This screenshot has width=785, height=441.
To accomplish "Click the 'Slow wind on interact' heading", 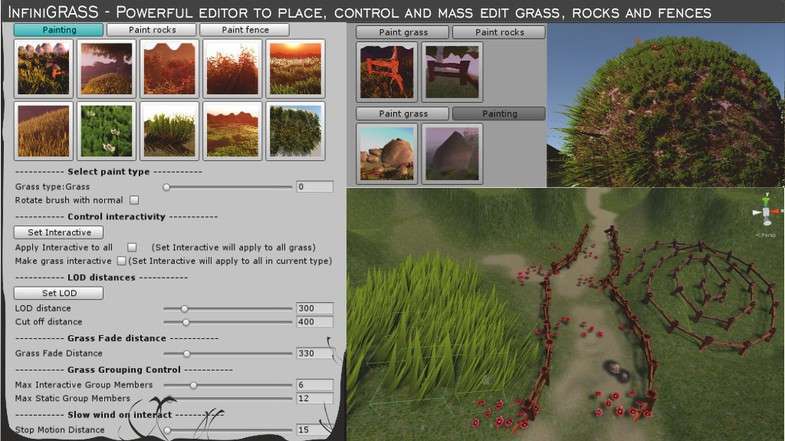I will point(120,415).
